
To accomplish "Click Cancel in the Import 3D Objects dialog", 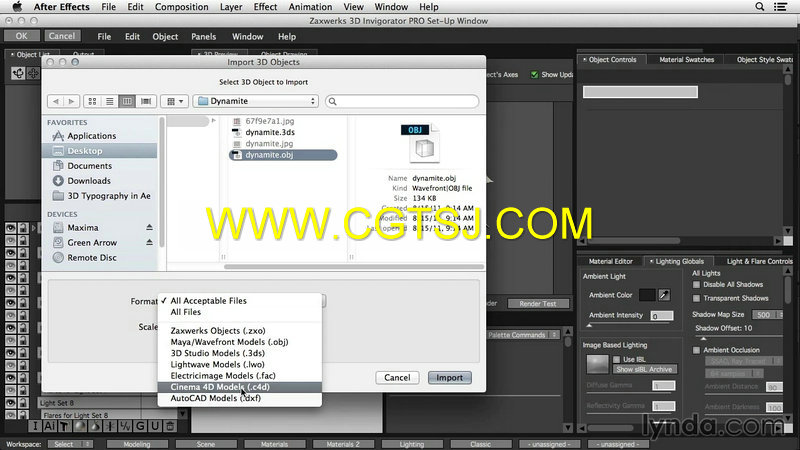I will click(397, 378).
